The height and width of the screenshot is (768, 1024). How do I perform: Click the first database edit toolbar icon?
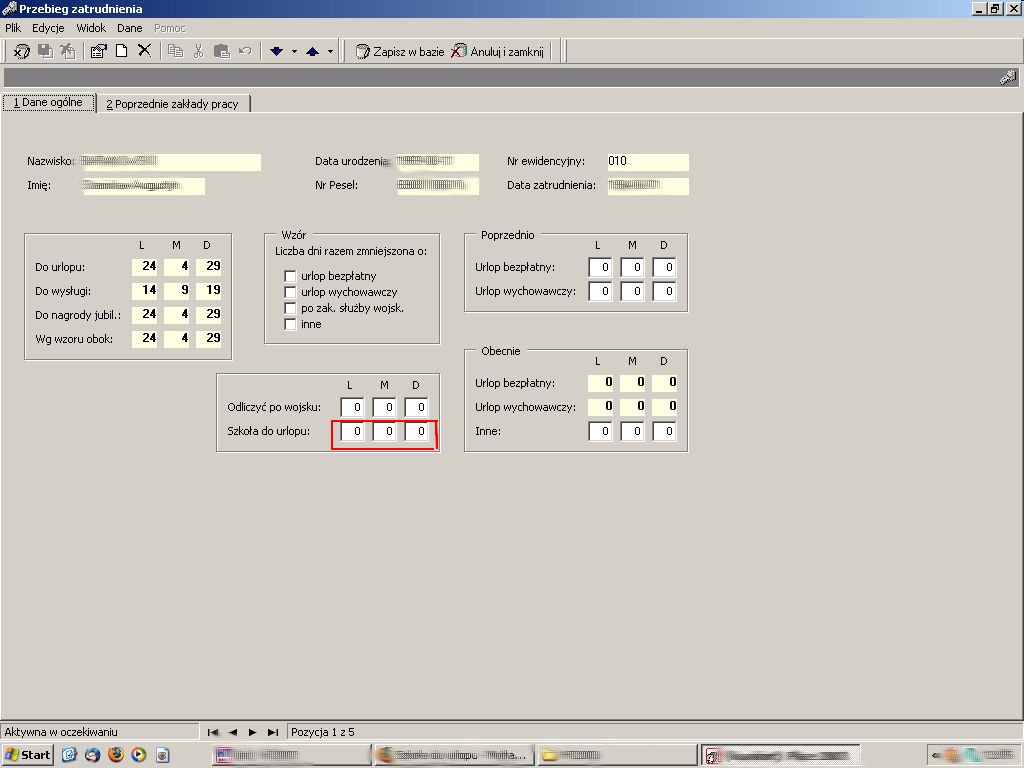click(x=22, y=51)
